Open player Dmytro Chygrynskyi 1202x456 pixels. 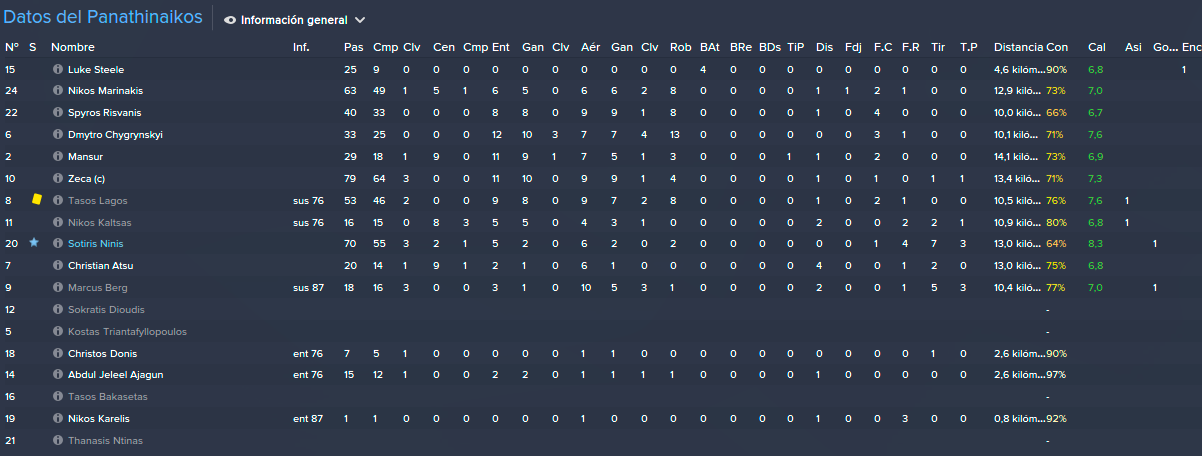click(115, 135)
